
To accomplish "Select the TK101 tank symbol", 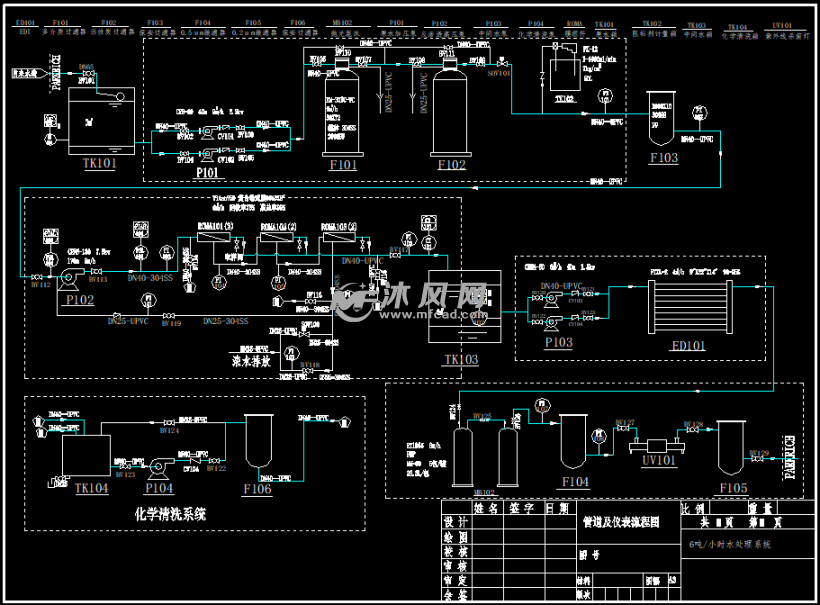I will pyautogui.click(x=101, y=121).
